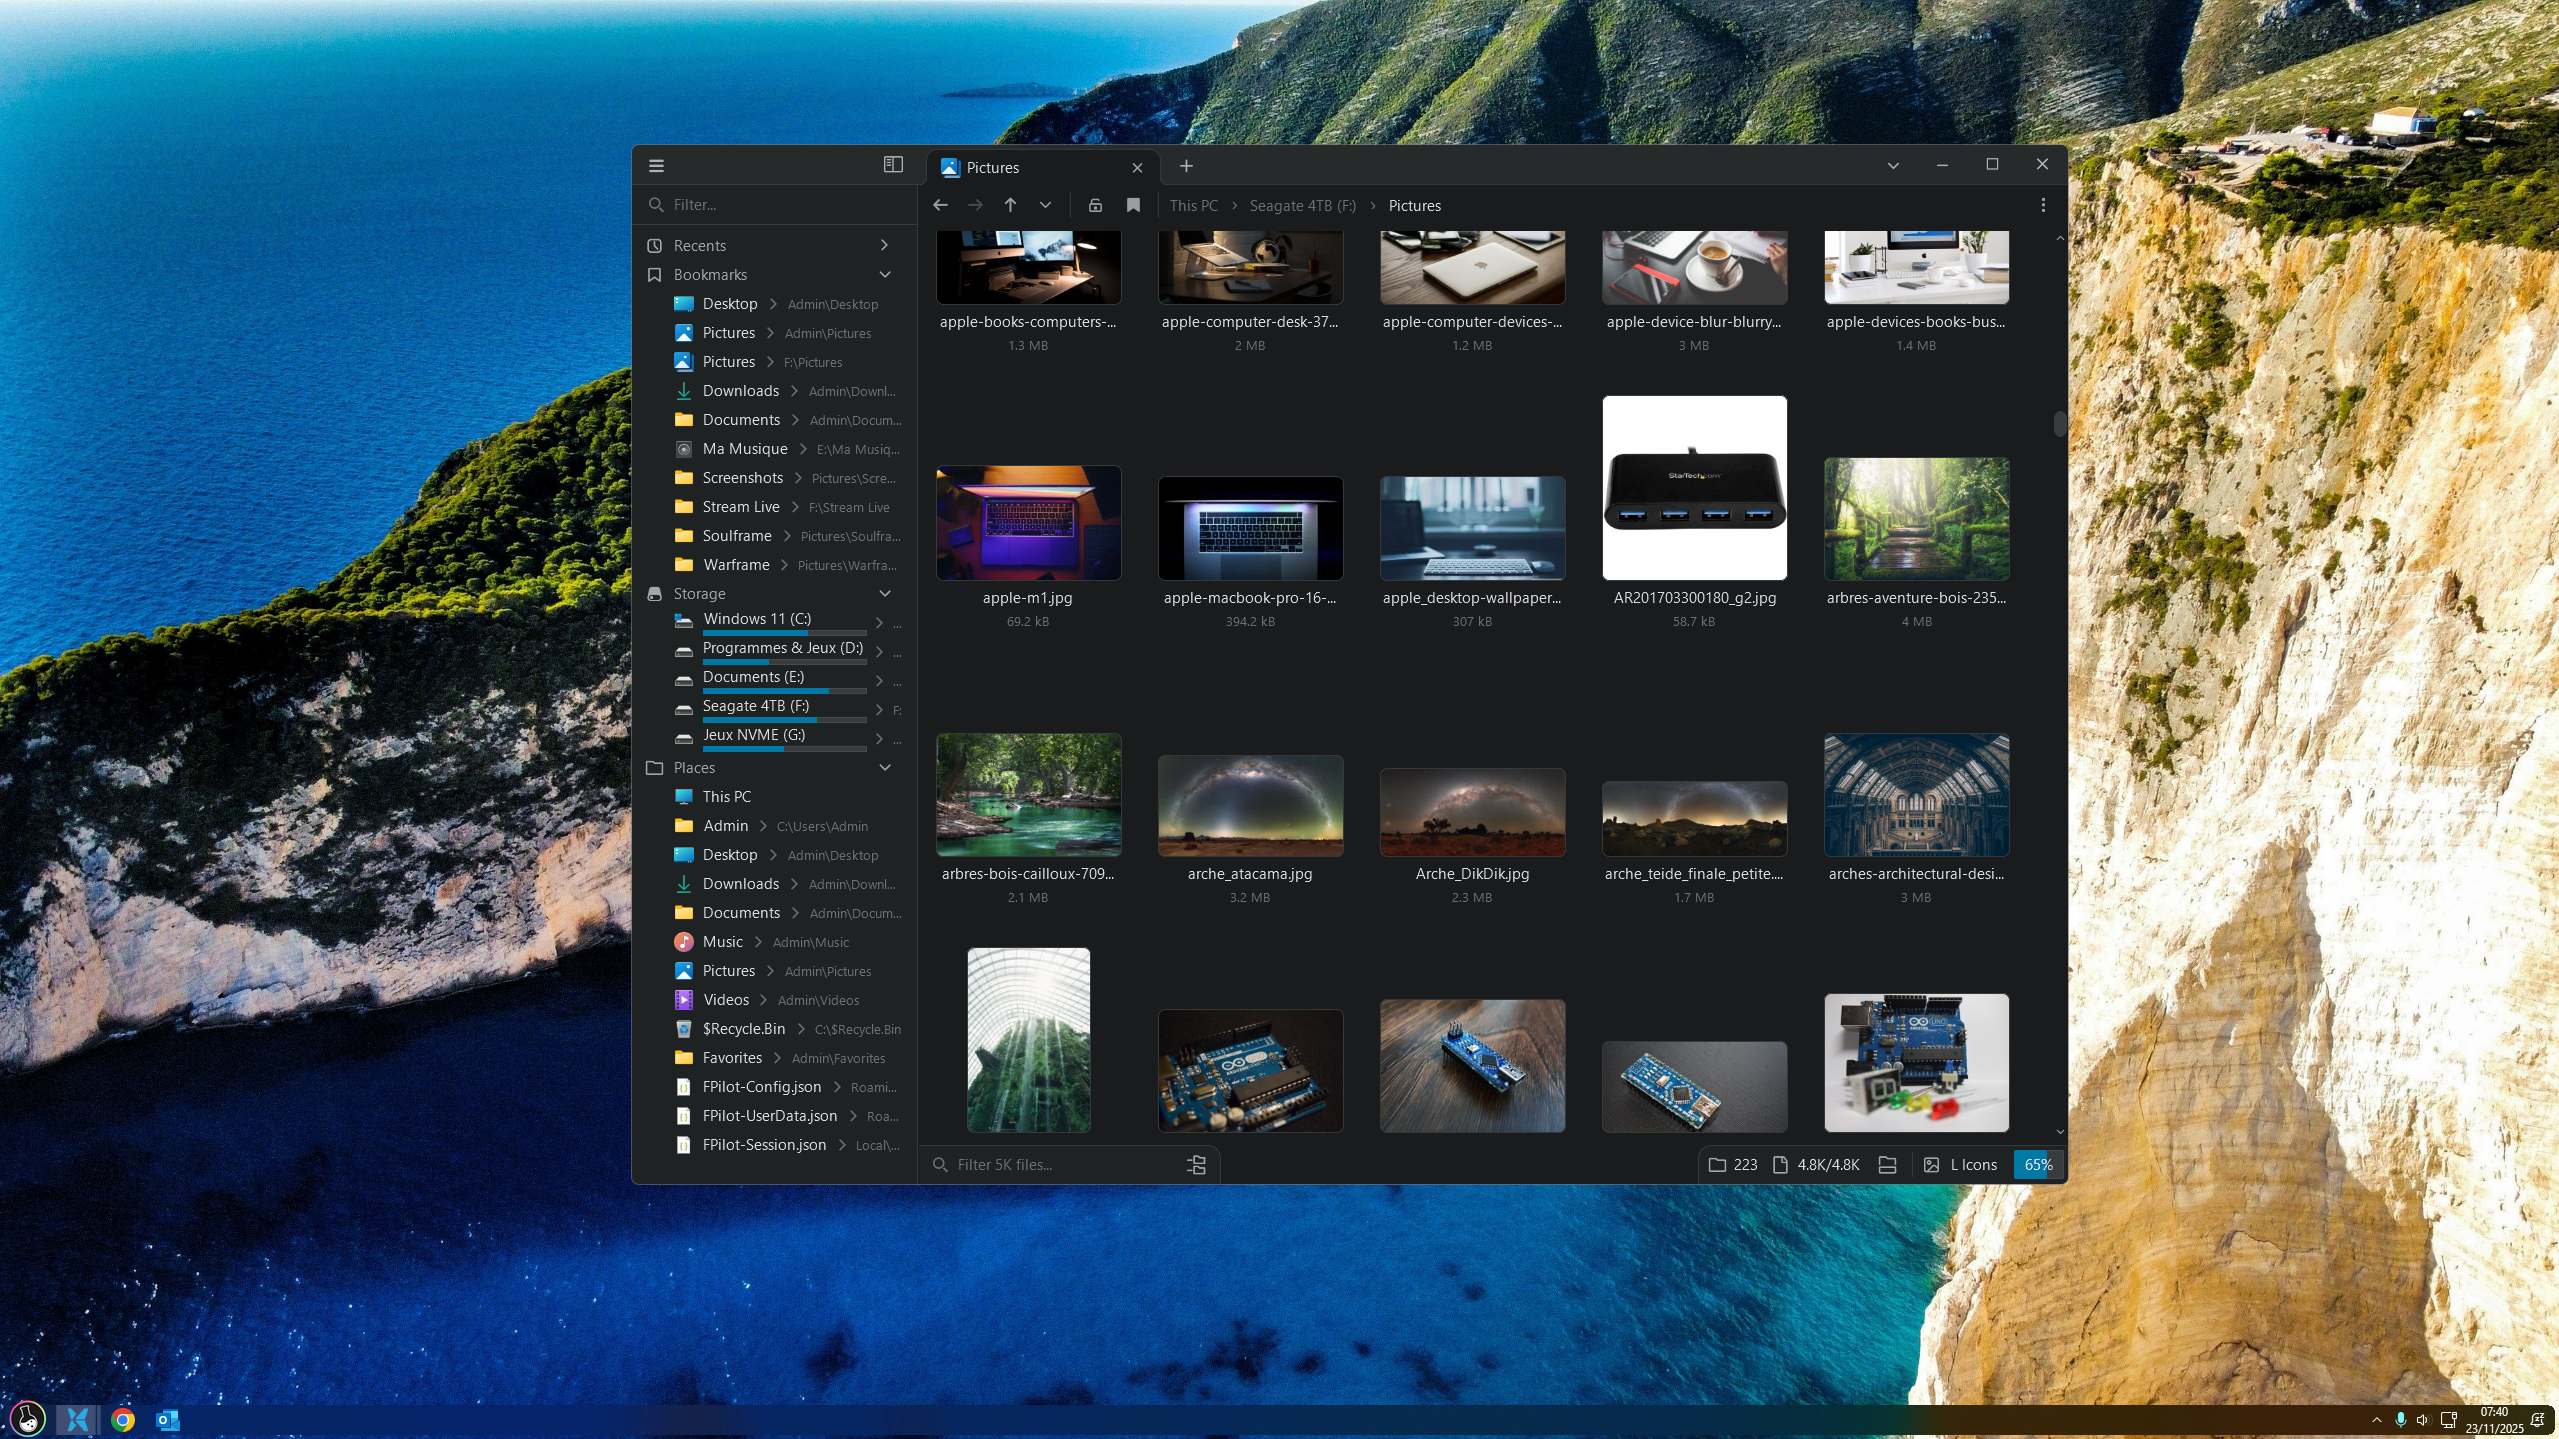Open Chrome from the taskbar

pyautogui.click(x=123, y=1420)
